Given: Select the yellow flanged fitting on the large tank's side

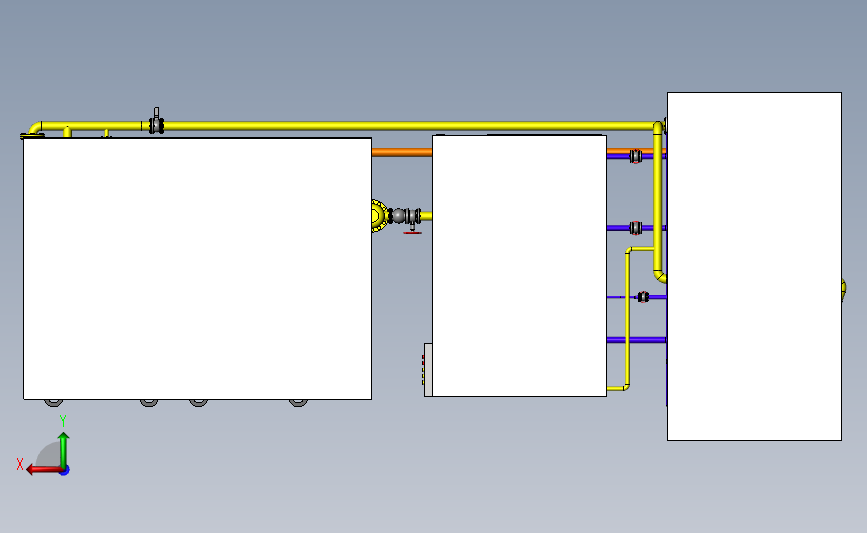Looking at the screenshot, I should 379,216.
